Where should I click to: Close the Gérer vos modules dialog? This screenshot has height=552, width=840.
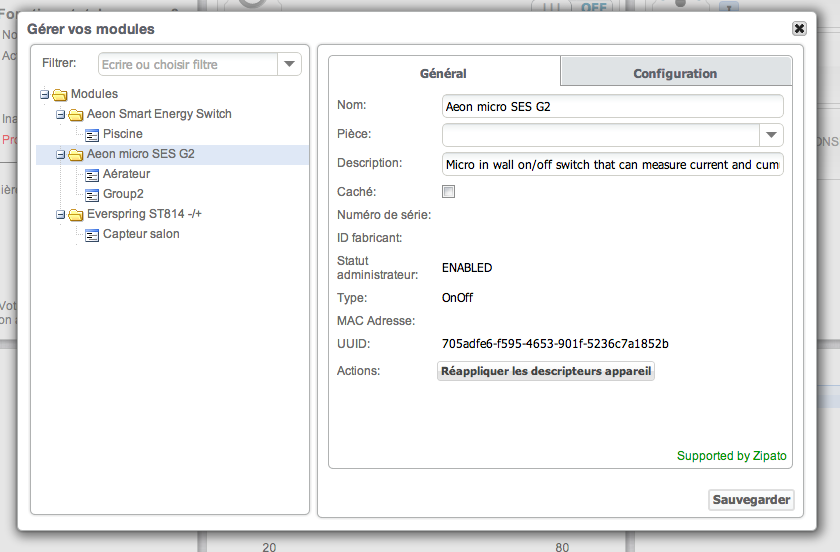(799, 29)
